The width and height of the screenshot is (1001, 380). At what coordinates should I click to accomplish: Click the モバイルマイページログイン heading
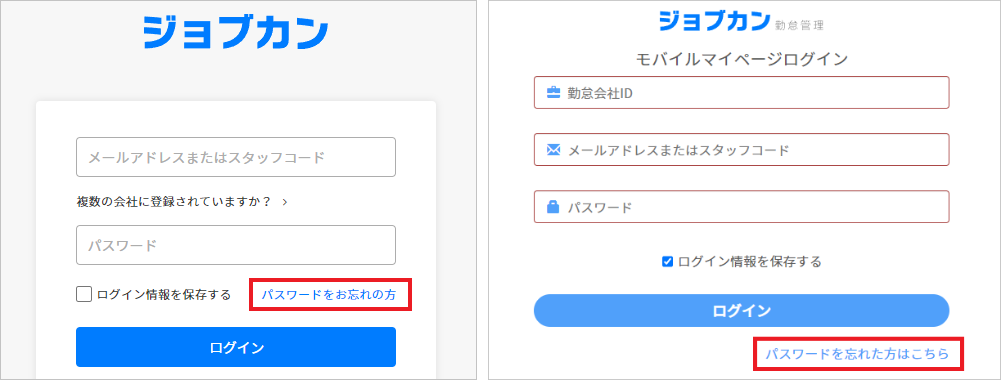[741, 59]
